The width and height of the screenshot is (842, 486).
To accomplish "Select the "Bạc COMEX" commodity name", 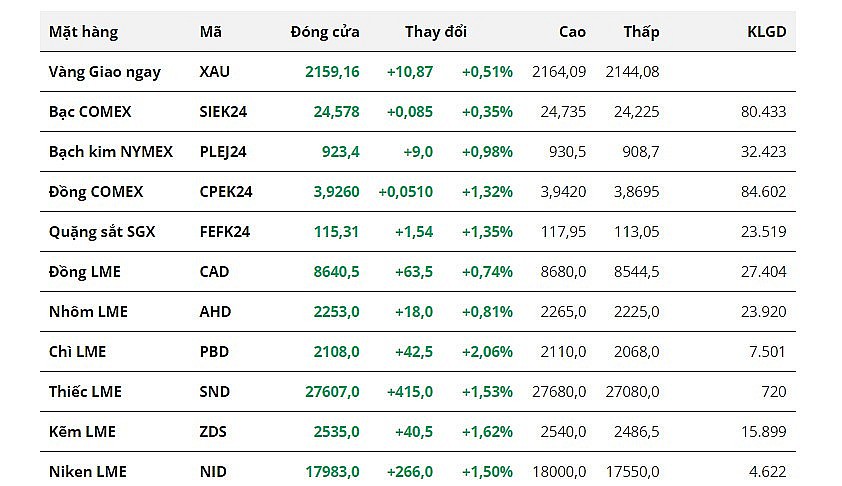I will tap(90, 112).
